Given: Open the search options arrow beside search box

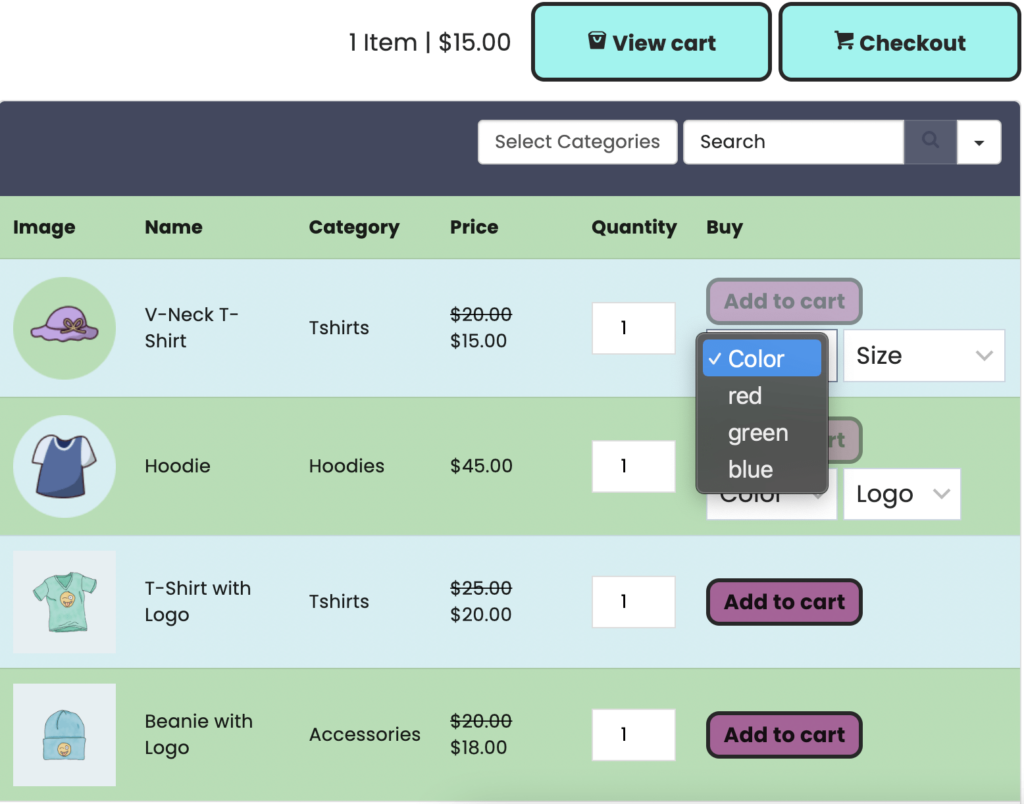Looking at the screenshot, I should pyautogui.click(x=979, y=141).
